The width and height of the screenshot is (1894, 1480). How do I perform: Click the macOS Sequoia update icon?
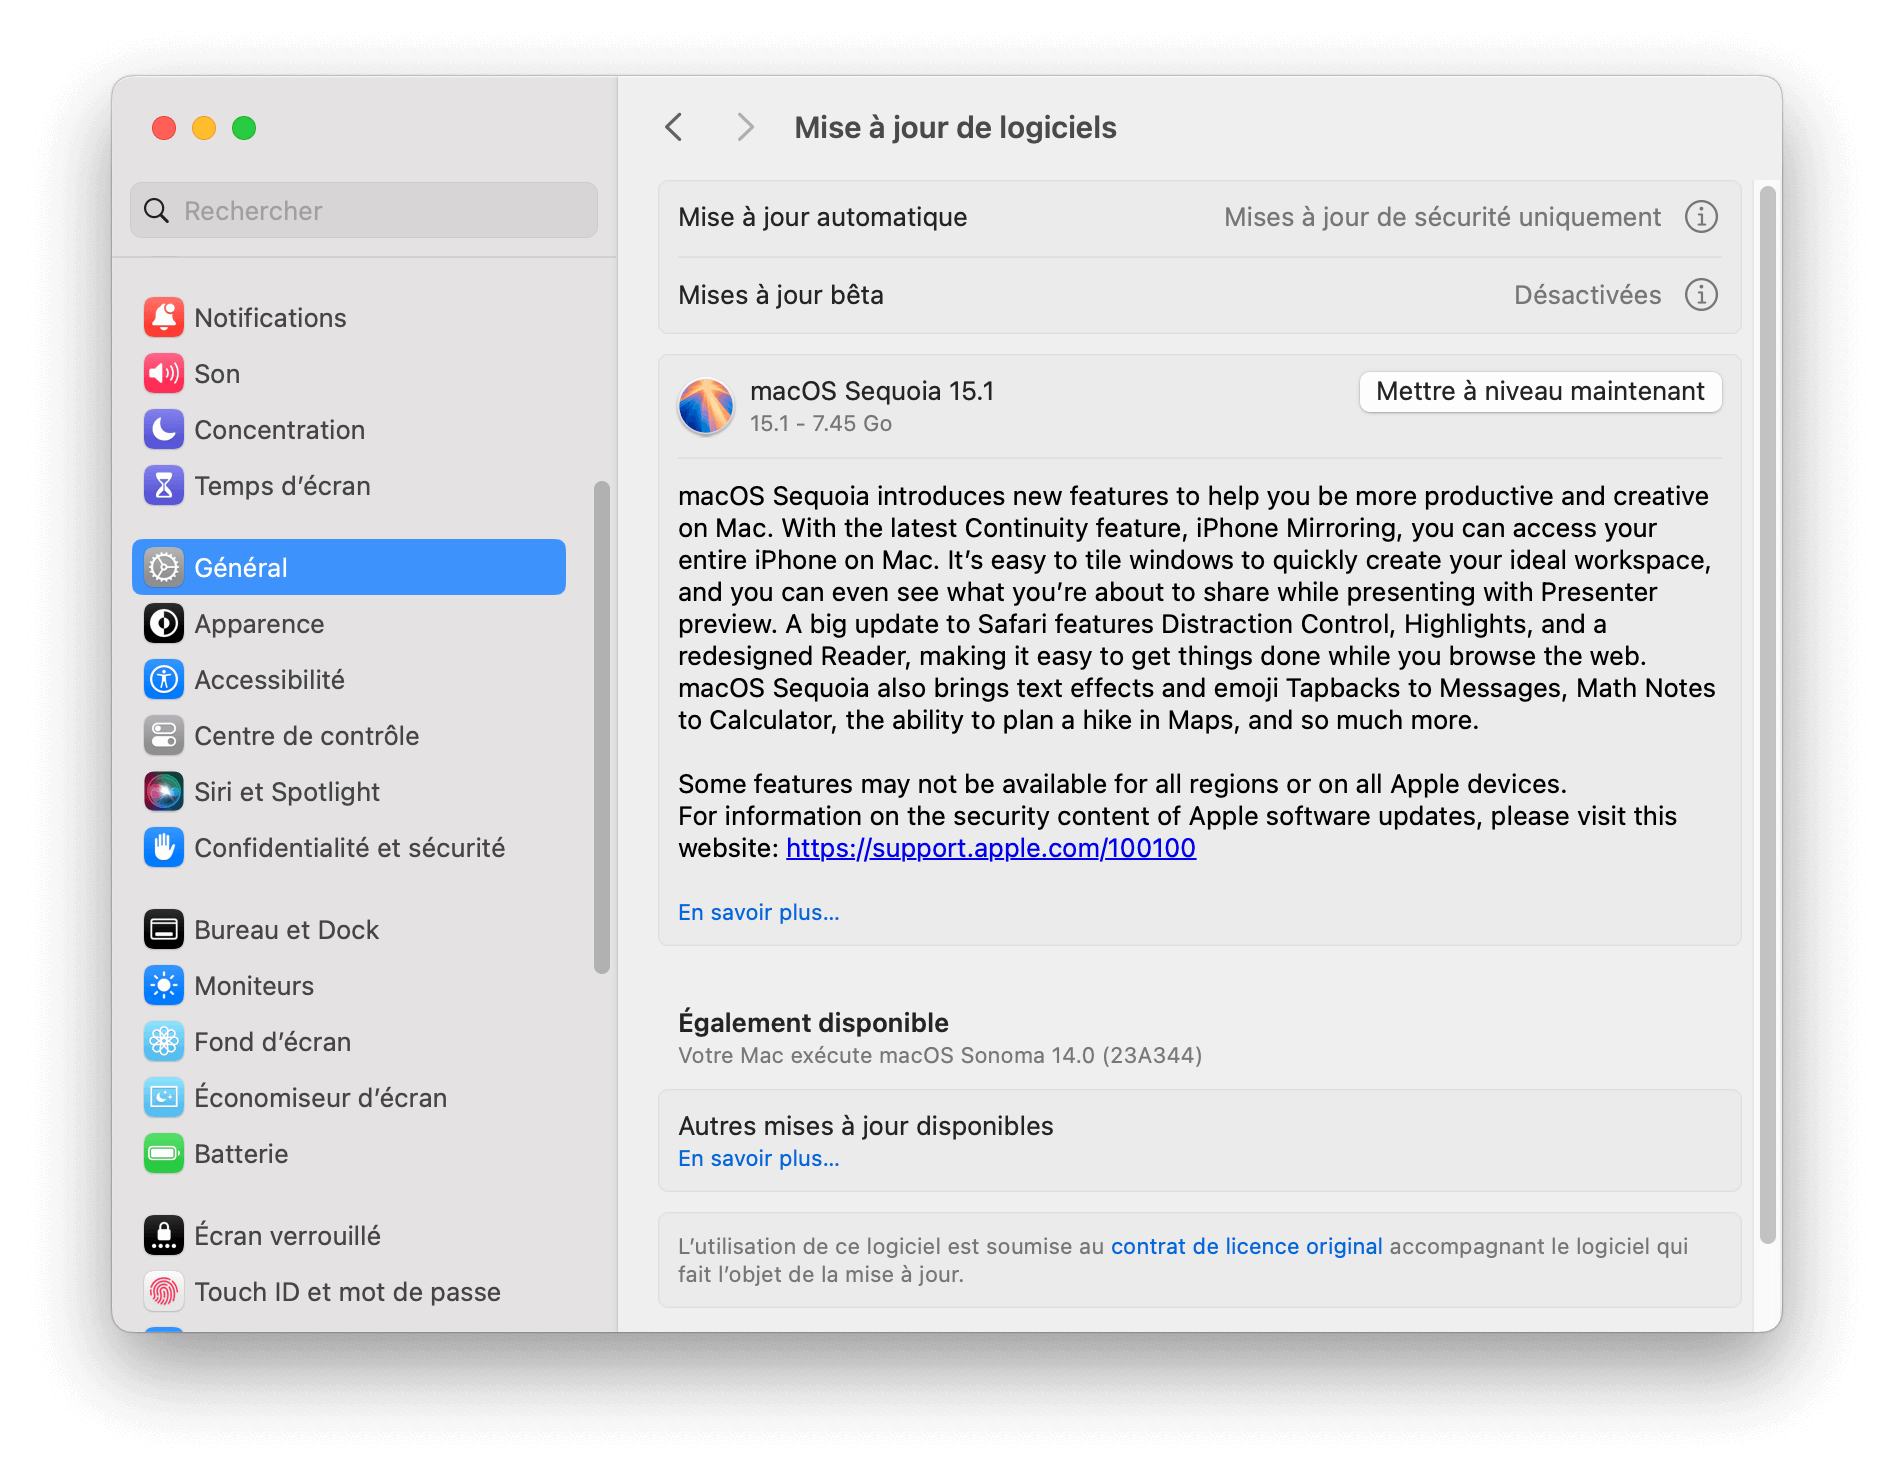[x=706, y=406]
